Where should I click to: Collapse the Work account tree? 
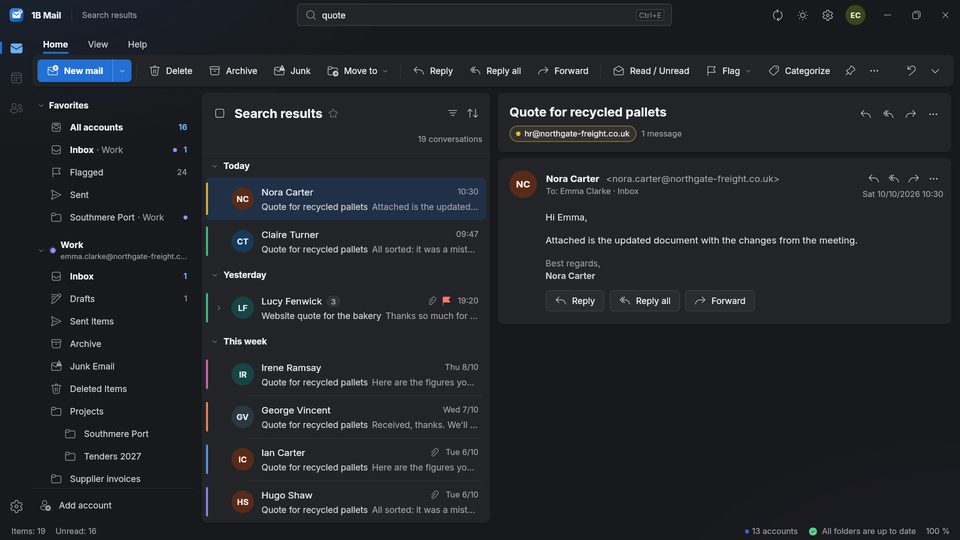click(x=41, y=250)
